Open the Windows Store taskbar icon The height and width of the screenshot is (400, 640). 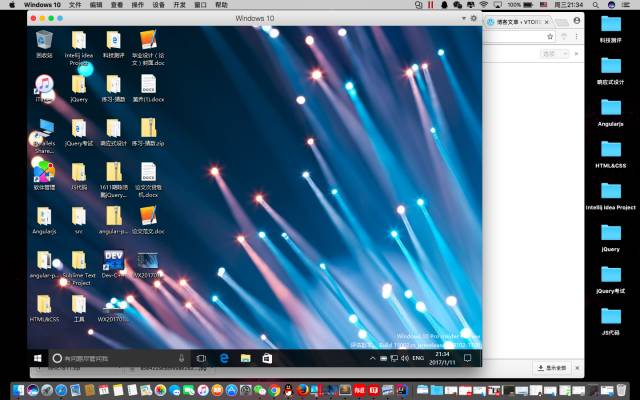pos(267,358)
